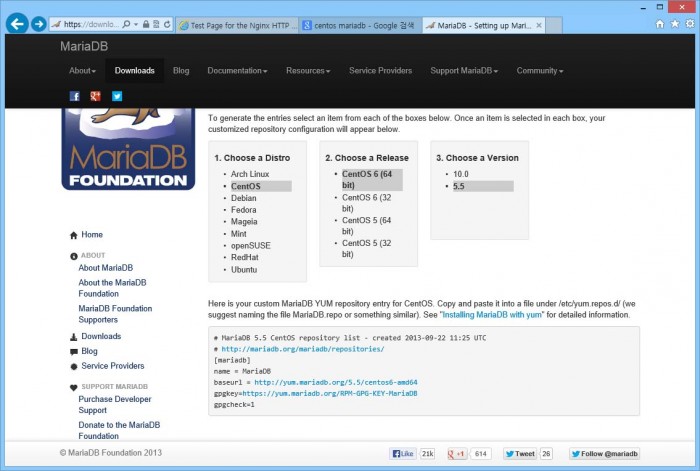Follow @mariadb on Twitter

tap(604, 454)
